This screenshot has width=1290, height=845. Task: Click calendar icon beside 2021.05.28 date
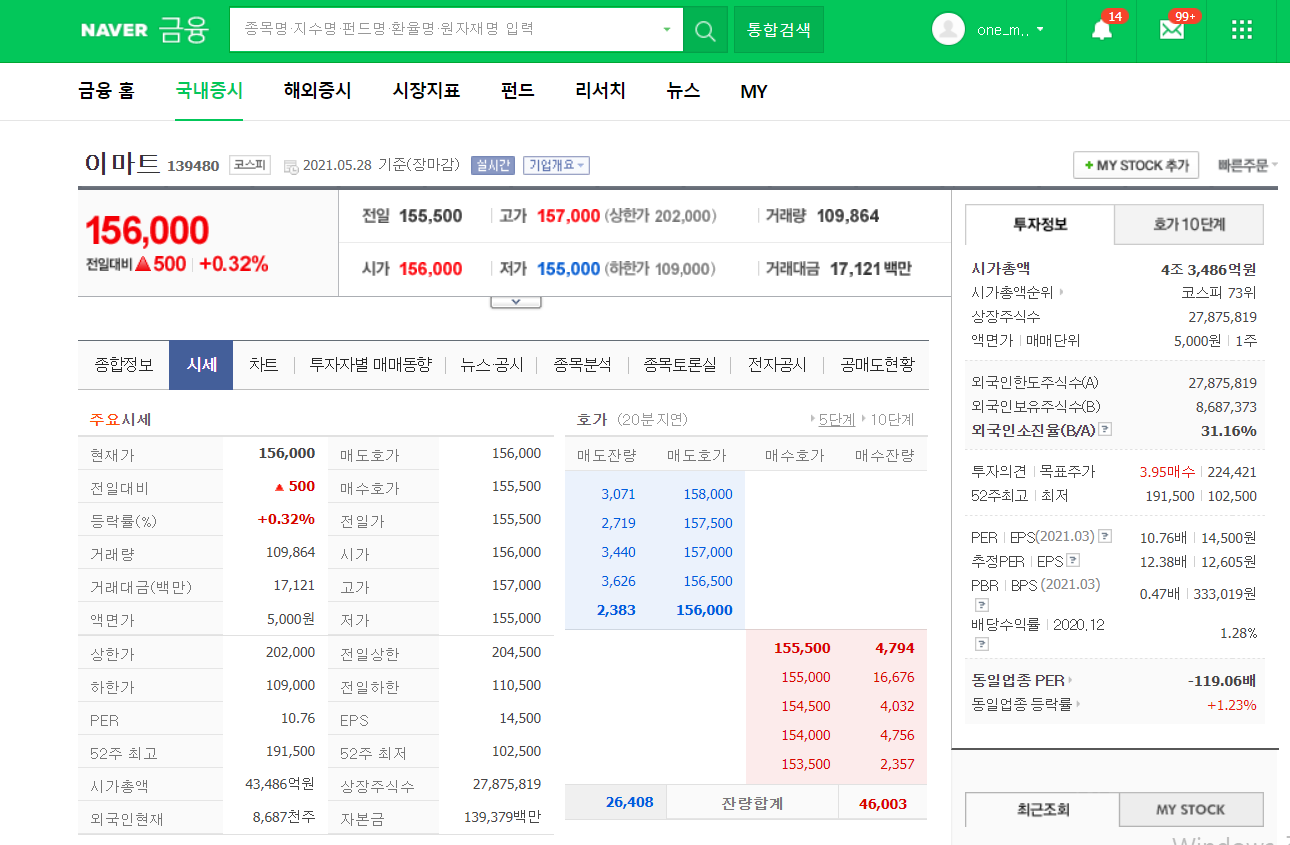pyautogui.click(x=291, y=166)
